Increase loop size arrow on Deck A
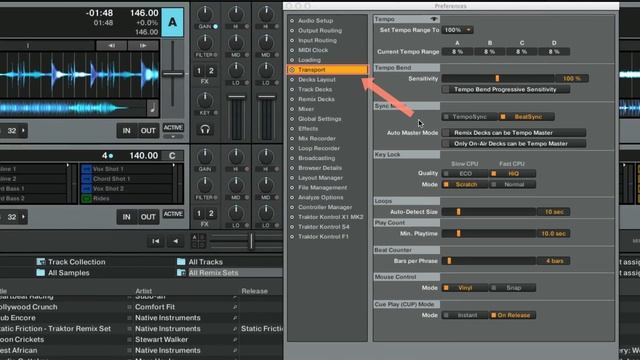Image resolution: width=640 pixels, height=360 pixels. coord(23,131)
